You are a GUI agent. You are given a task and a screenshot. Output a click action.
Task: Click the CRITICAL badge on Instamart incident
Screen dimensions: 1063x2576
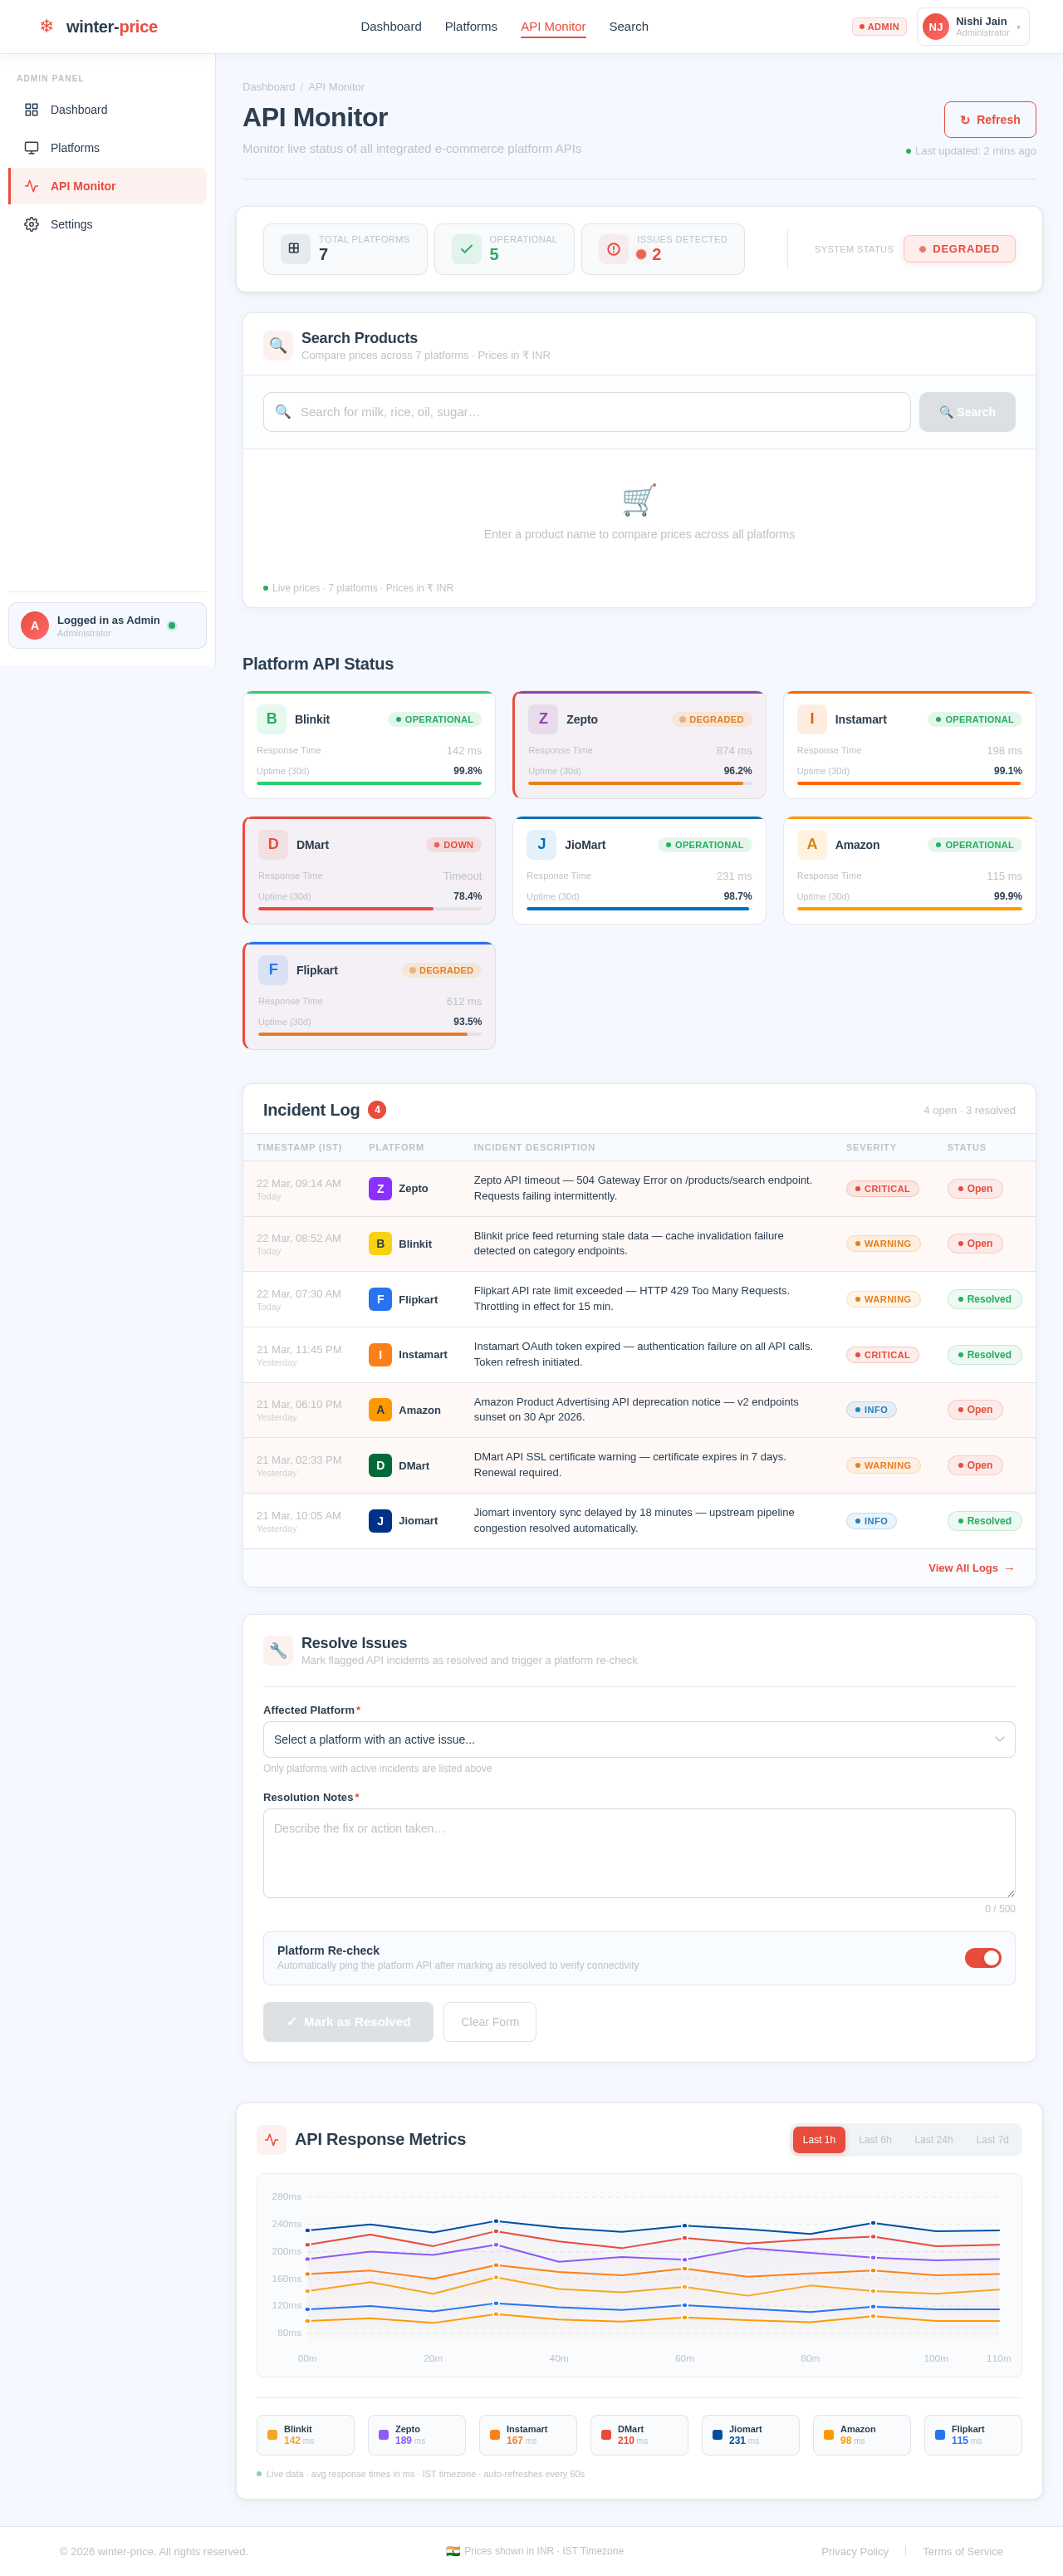(x=882, y=1355)
